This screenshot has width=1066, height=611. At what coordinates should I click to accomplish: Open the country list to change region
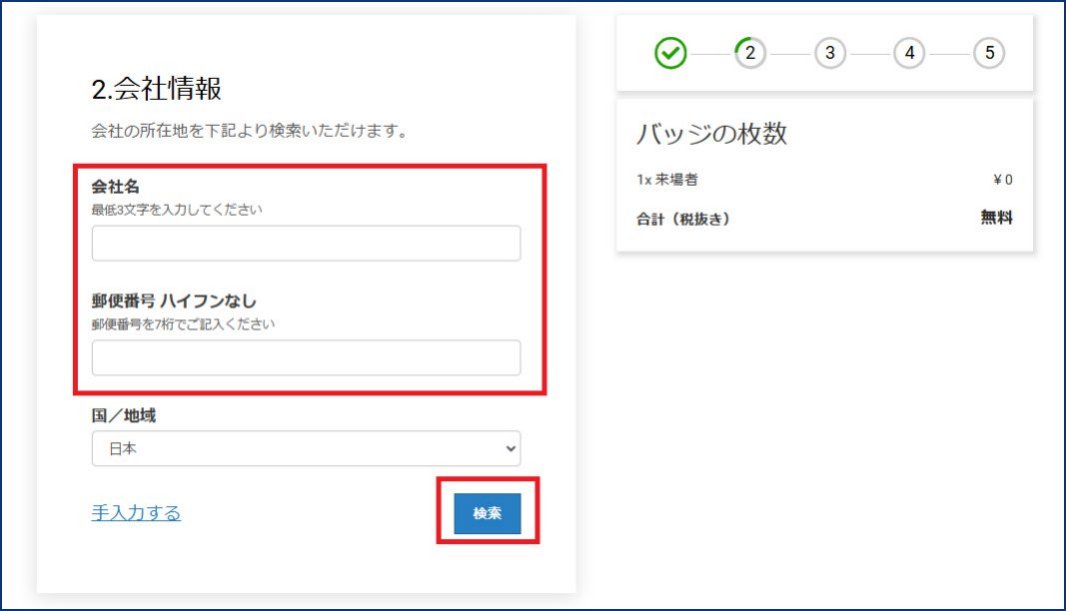(305, 449)
